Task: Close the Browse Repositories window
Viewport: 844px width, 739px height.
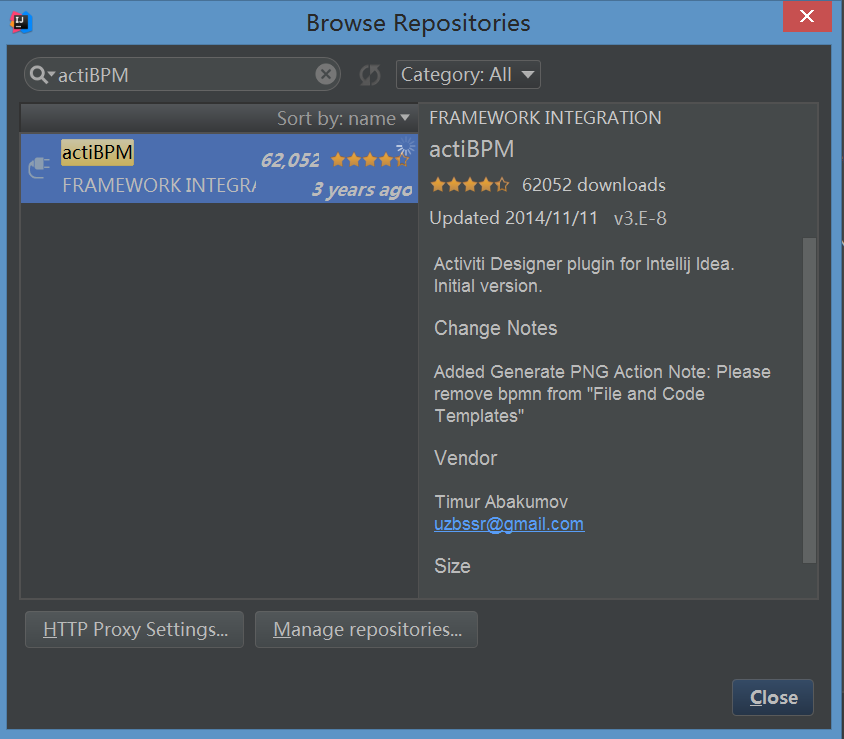Action: [807, 17]
